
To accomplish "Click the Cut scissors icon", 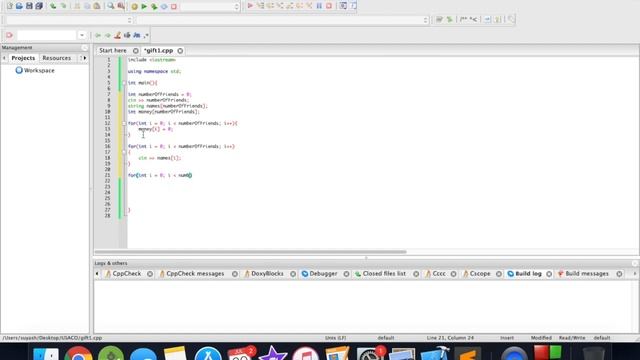I will (x=77, y=6).
